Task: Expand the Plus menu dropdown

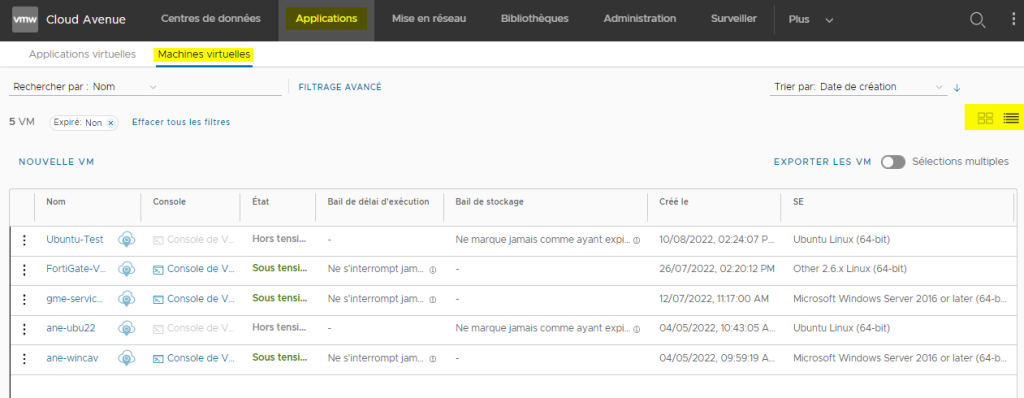Action: 810,20
